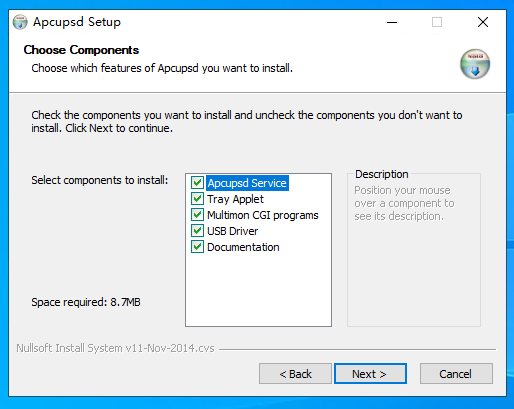Select the Tray Applet label
This screenshot has height=409, width=514.
point(235,199)
